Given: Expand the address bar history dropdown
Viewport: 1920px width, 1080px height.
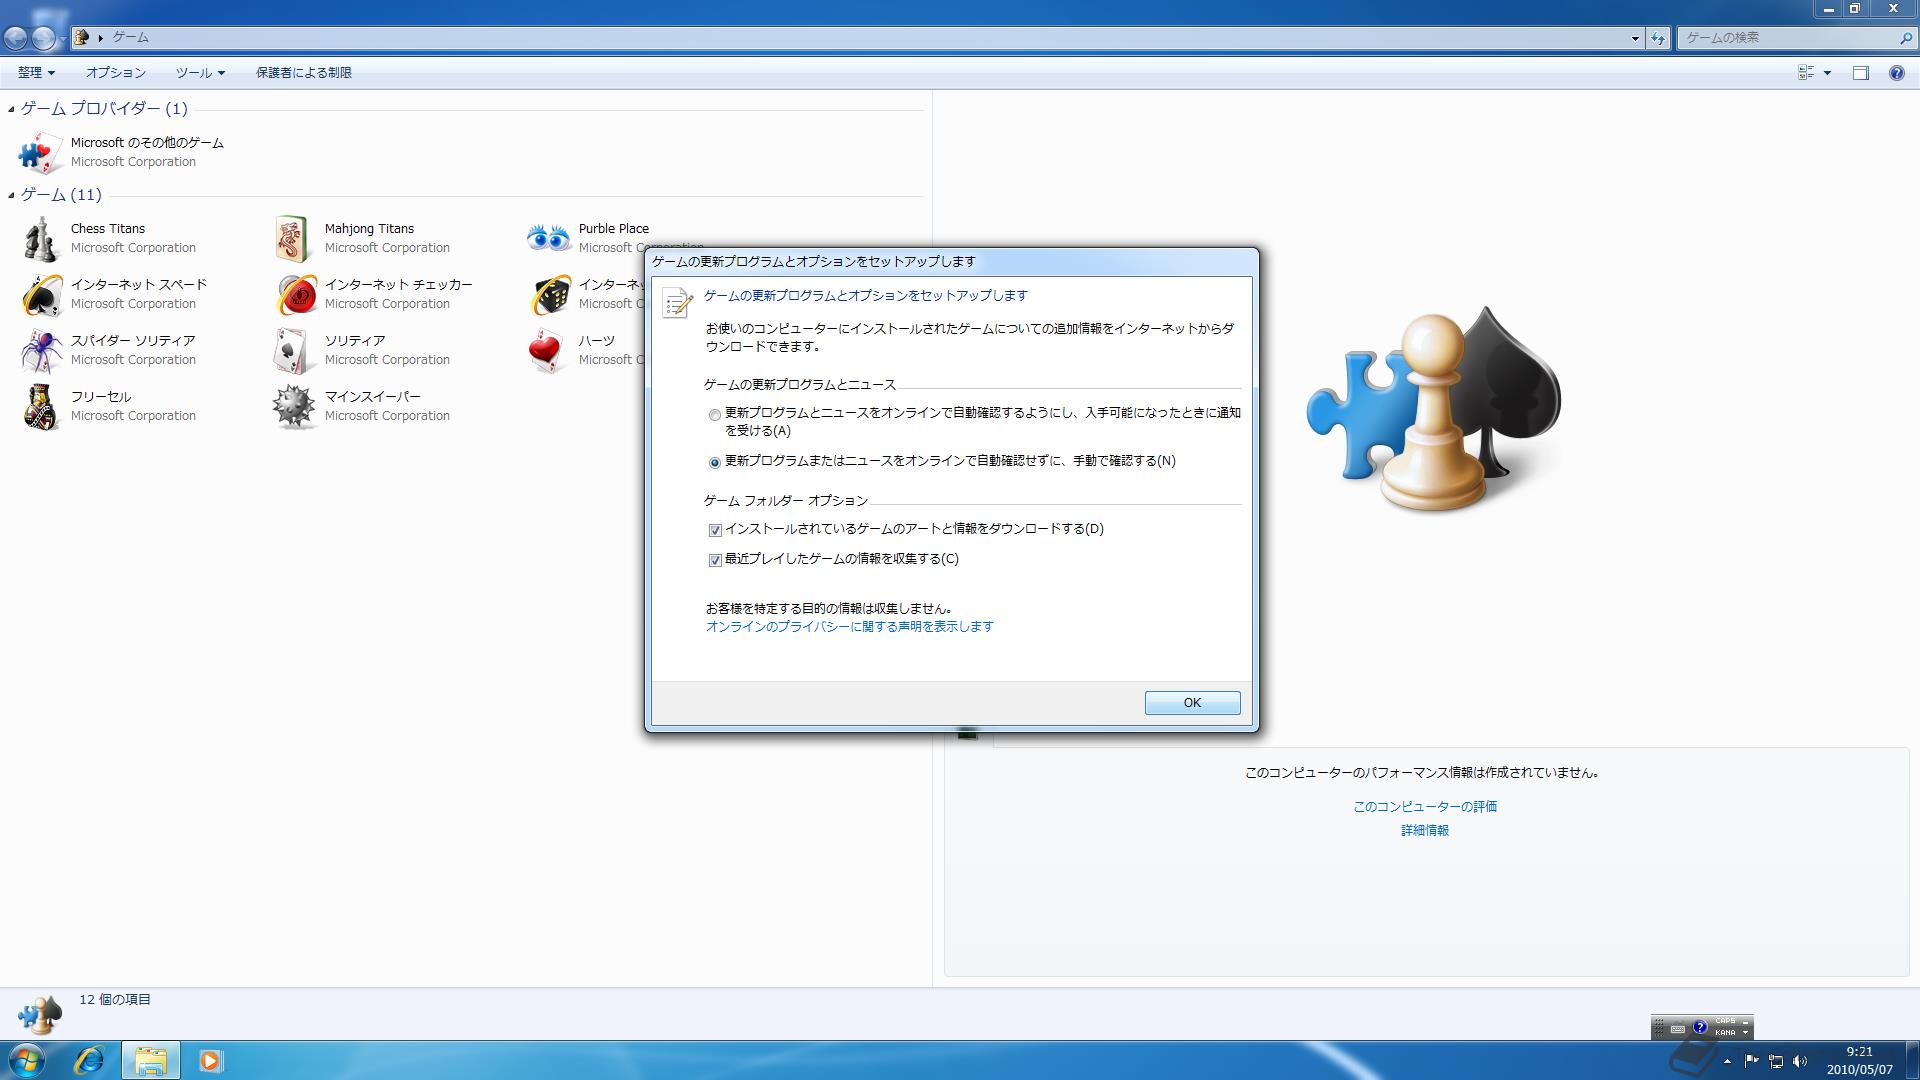Looking at the screenshot, I should click(x=1635, y=38).
